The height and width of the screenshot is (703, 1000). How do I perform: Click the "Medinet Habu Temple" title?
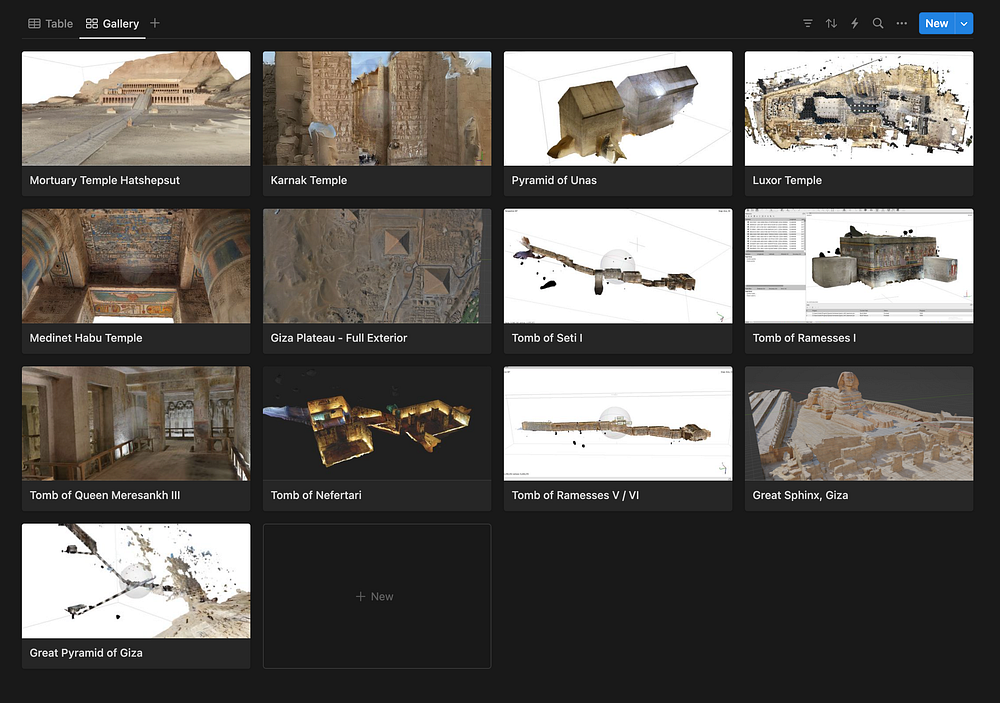pos(86,338)
